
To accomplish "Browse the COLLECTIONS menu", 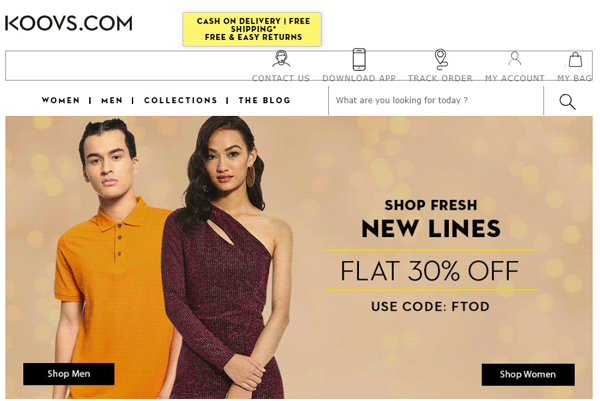I will click(x=181, y=100).
